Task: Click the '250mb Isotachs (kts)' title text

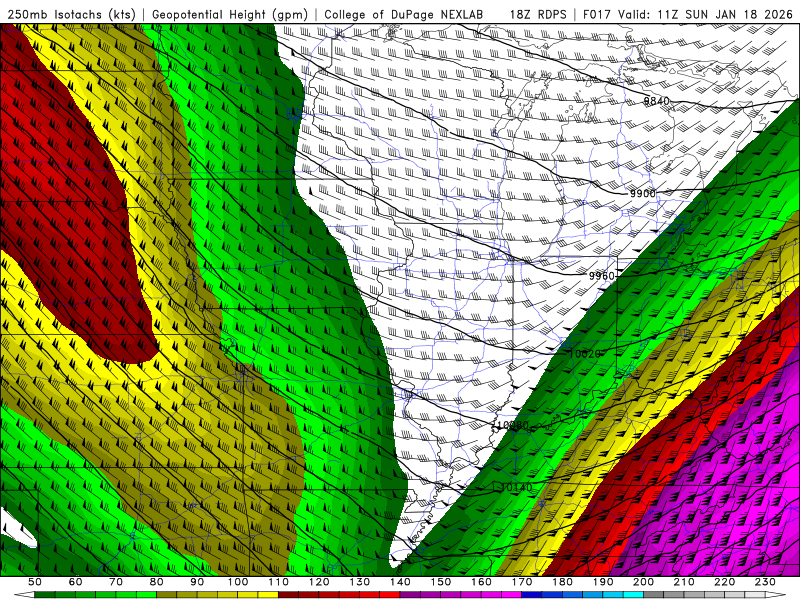Action: pos(71,14)
